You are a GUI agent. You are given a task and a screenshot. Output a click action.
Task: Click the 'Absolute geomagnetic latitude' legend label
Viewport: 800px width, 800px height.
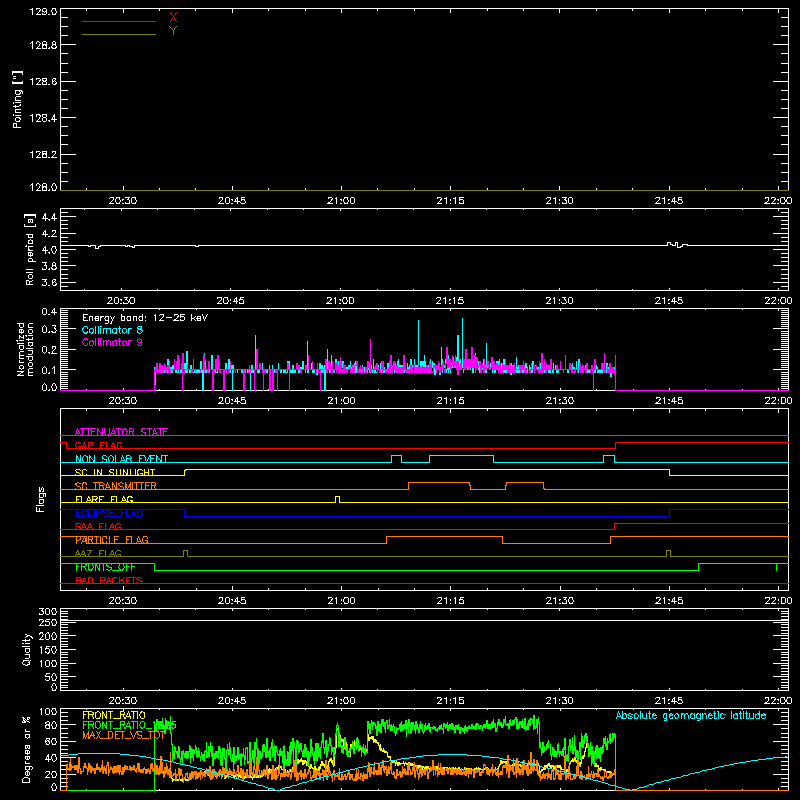(x=691, y=715)
